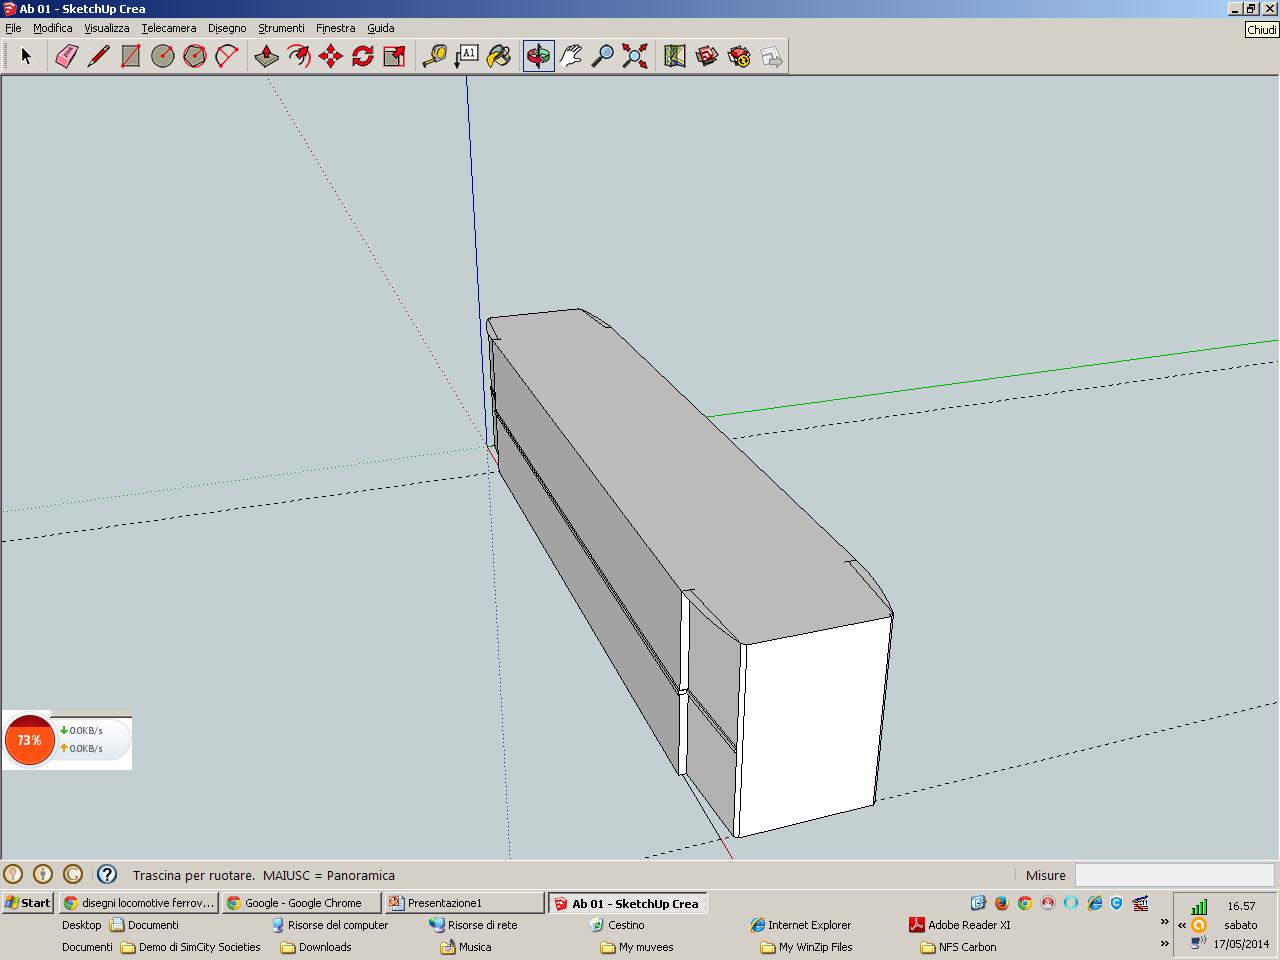The width and height of the screenshot is (1280, 960).
Task: Open the NFS Carbon folder shortcut
Action: pos(958,947)
